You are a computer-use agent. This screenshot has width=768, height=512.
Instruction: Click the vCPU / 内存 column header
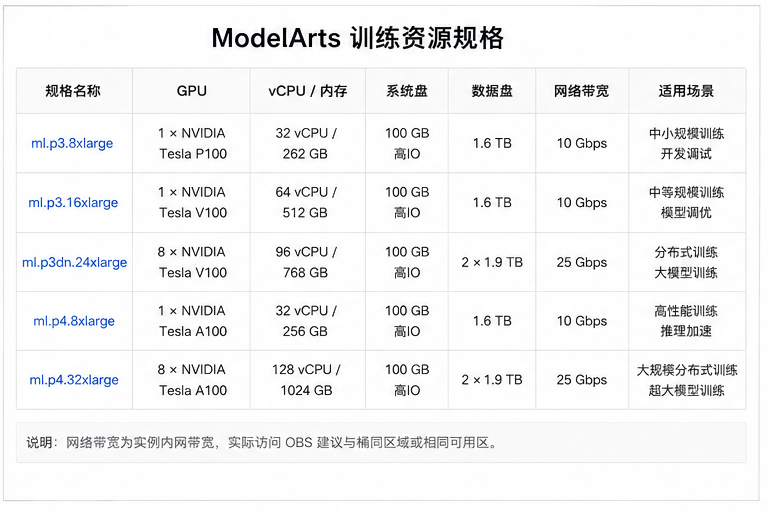coord(308,91)
